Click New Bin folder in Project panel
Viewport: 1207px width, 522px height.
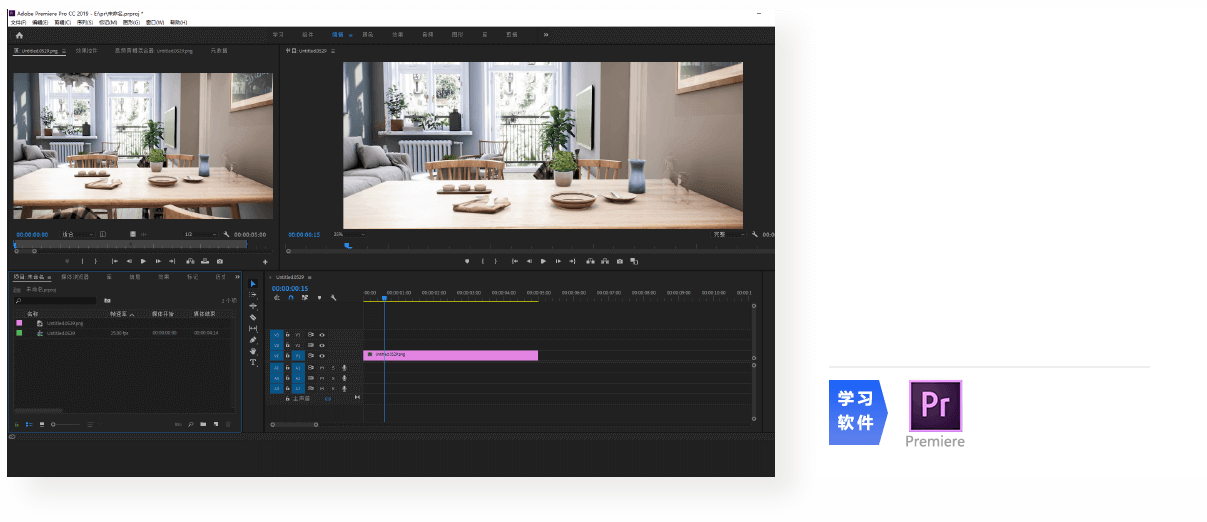202,424
